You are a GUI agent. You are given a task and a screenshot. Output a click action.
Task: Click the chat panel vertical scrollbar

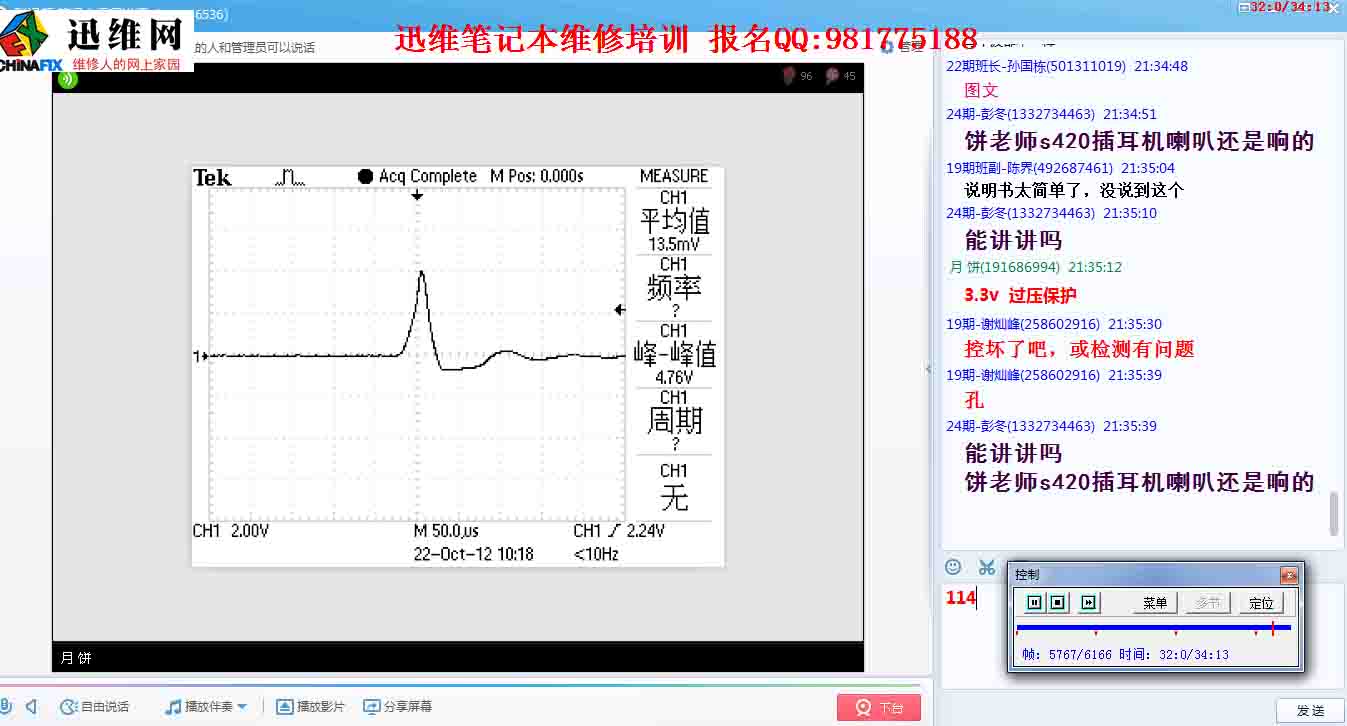coord(1333,513)
